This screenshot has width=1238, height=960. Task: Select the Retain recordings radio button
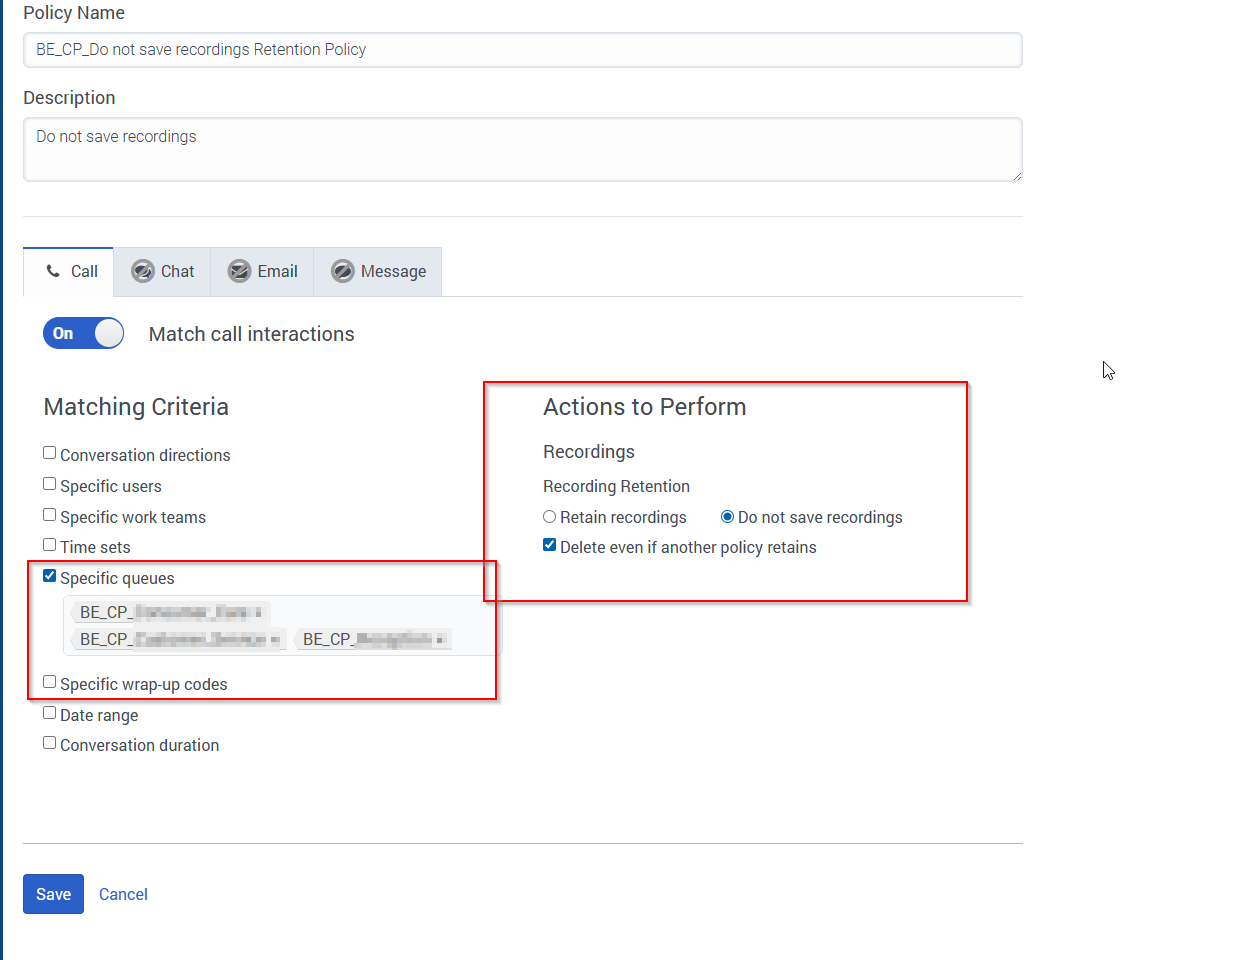550,518
